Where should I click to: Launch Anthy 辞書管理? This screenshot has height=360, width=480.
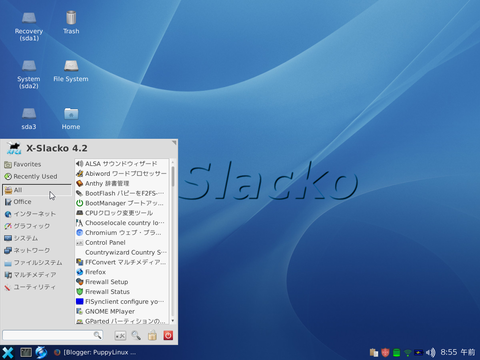[121, 183]
